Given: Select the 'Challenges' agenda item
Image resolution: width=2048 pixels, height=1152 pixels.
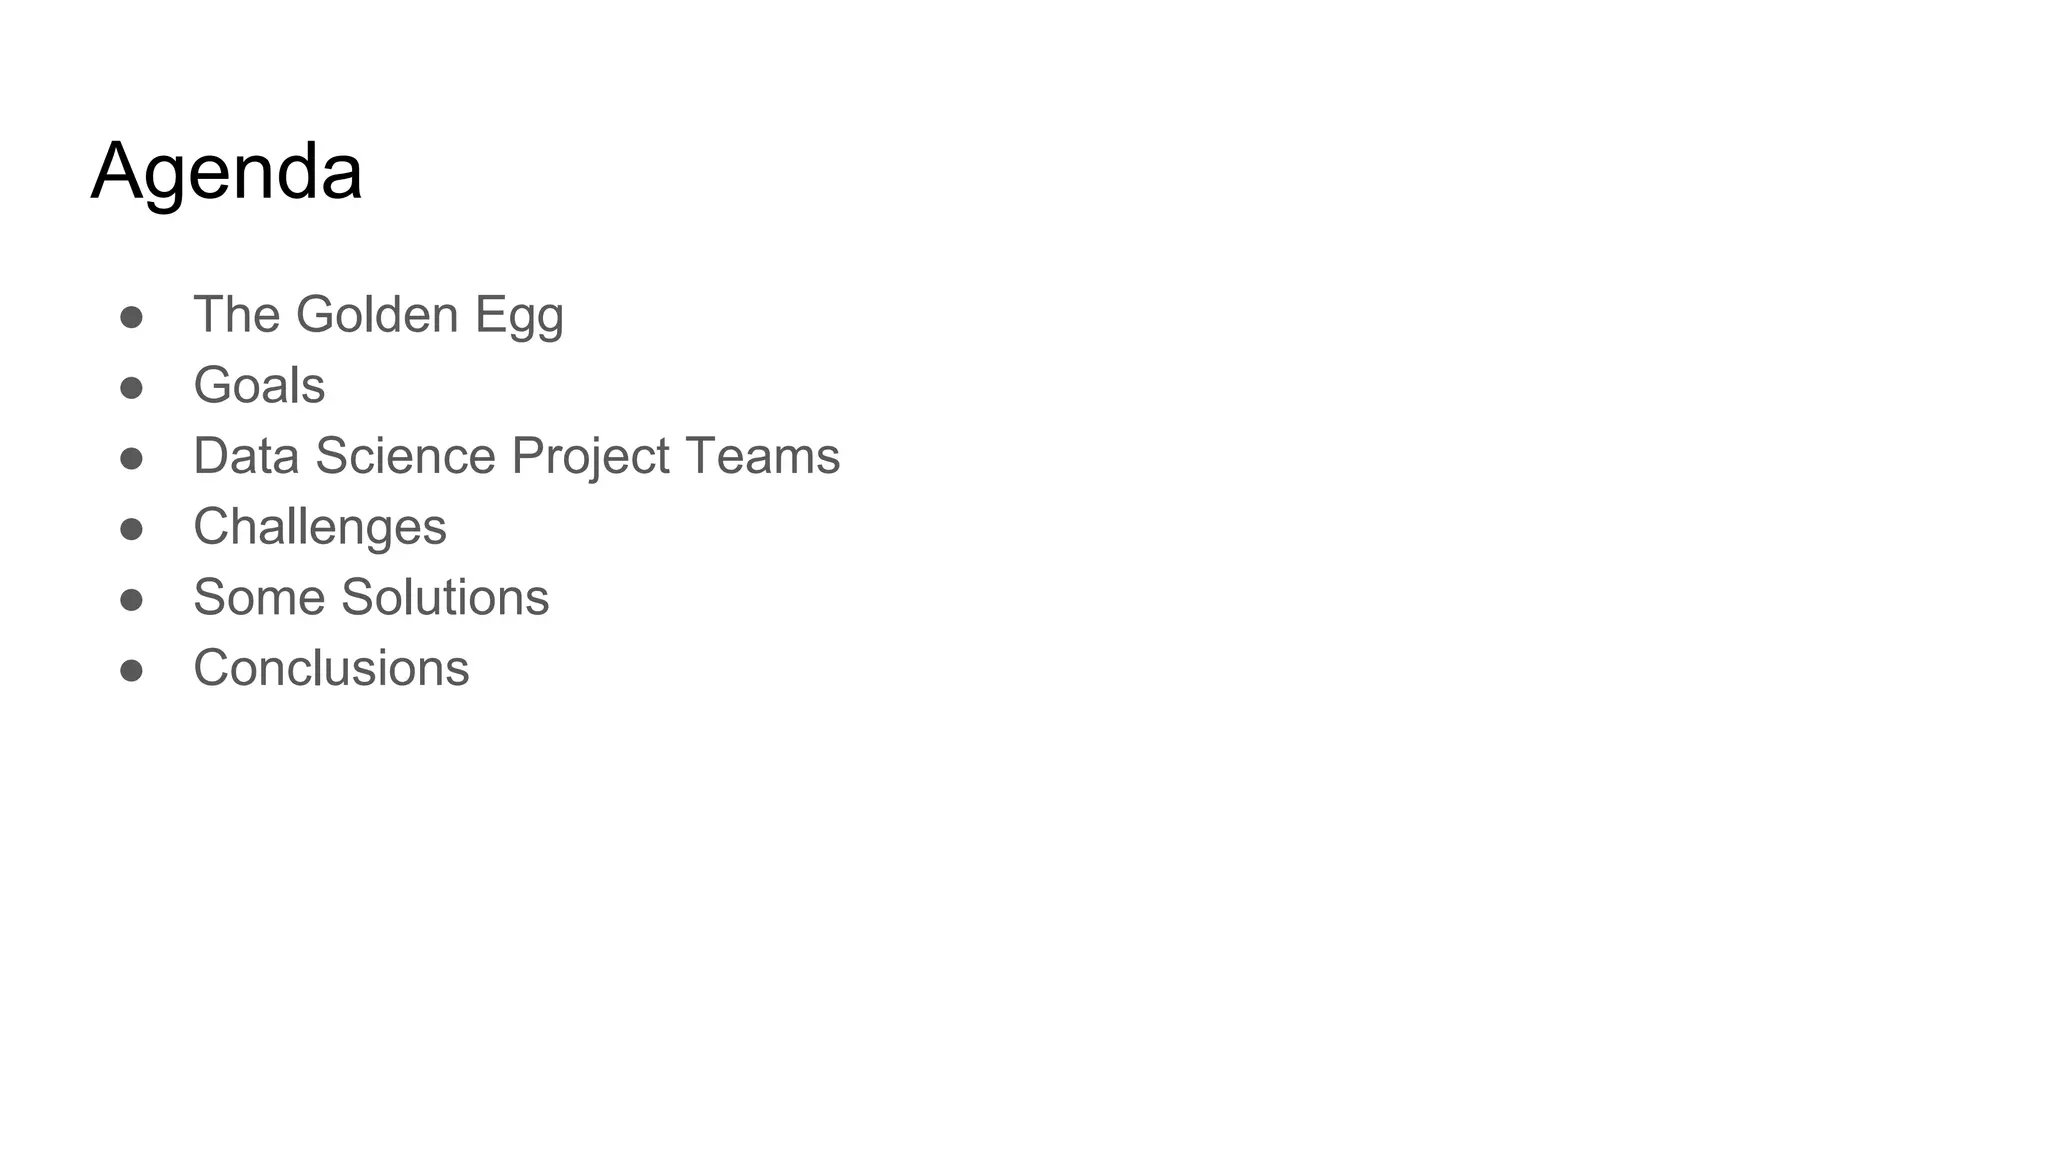Looking at the screenshot, I should point(320,527).
